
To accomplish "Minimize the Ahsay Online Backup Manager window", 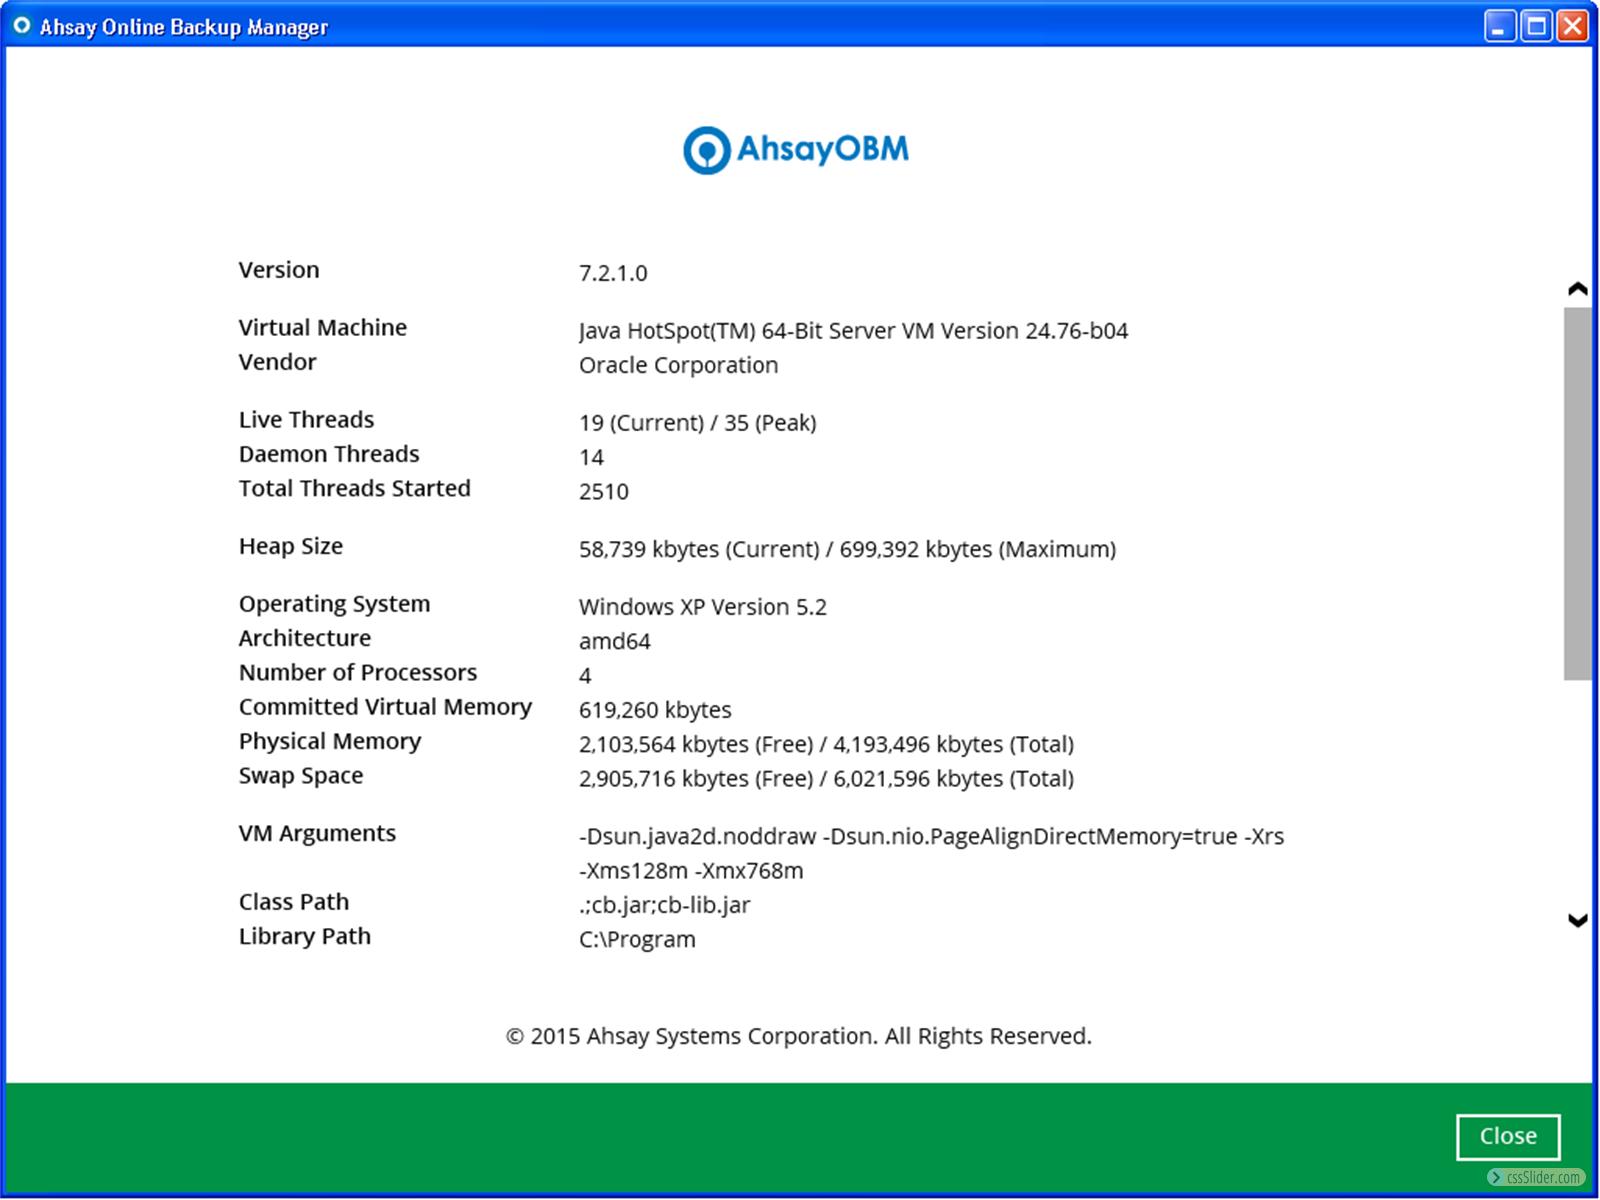I will click(x=1499, y=25).
